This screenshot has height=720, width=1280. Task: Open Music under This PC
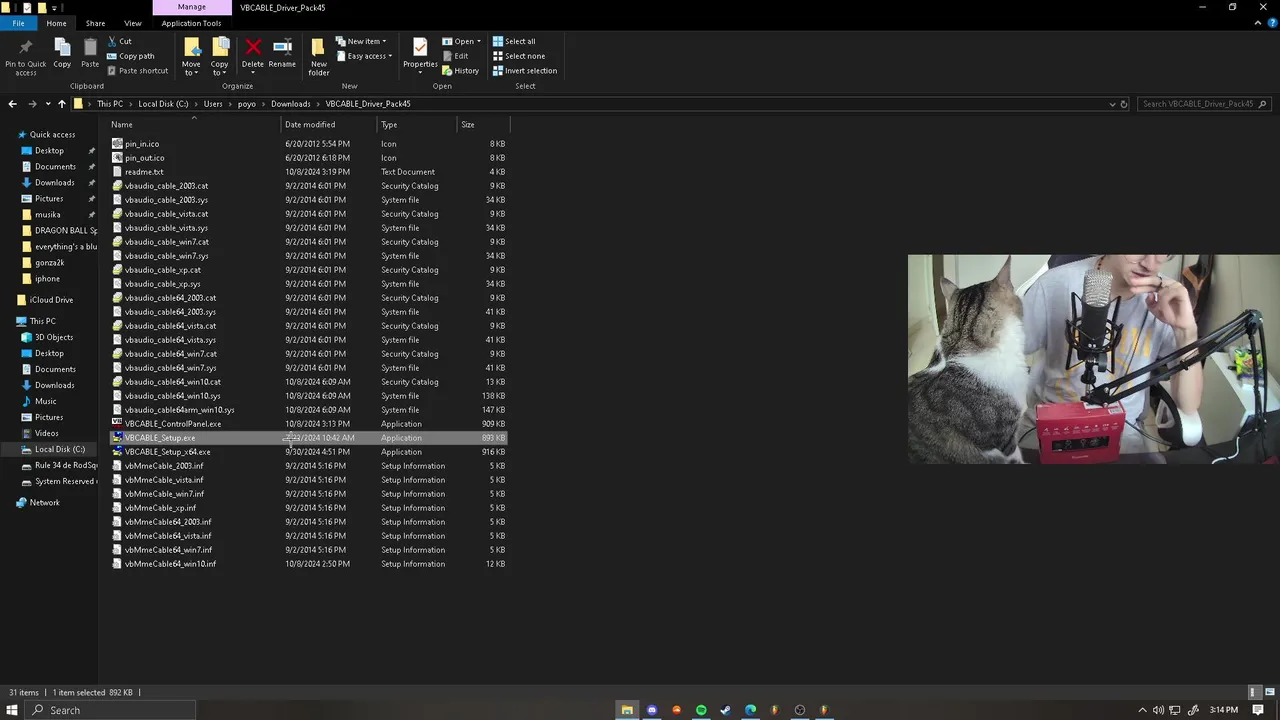45,401
